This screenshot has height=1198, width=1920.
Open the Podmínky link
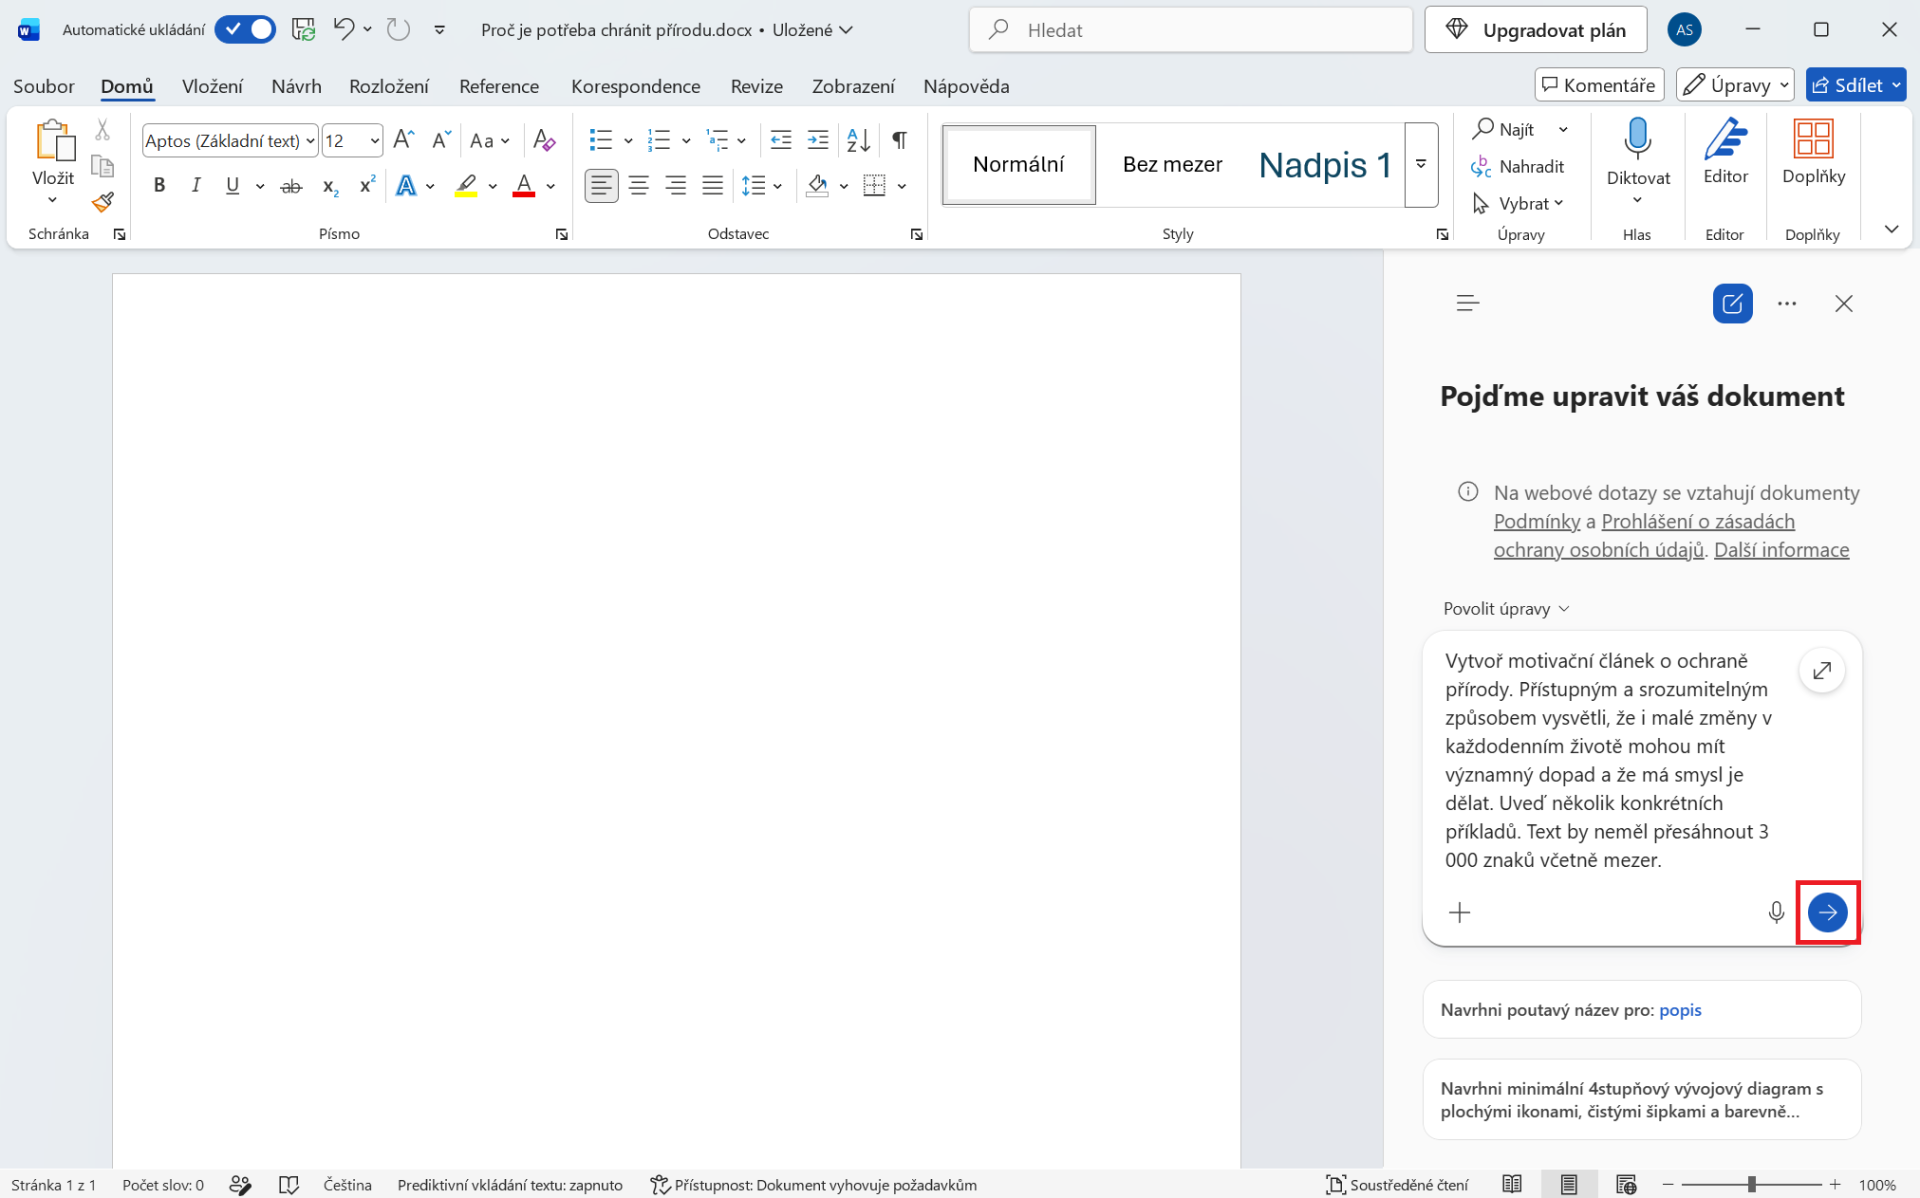[x=1536, y=521]
